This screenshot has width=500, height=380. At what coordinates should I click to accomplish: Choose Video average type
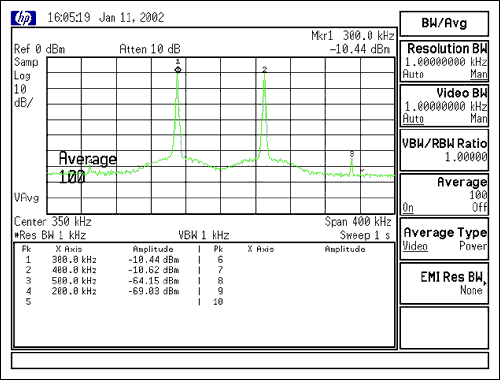(415, 246)
